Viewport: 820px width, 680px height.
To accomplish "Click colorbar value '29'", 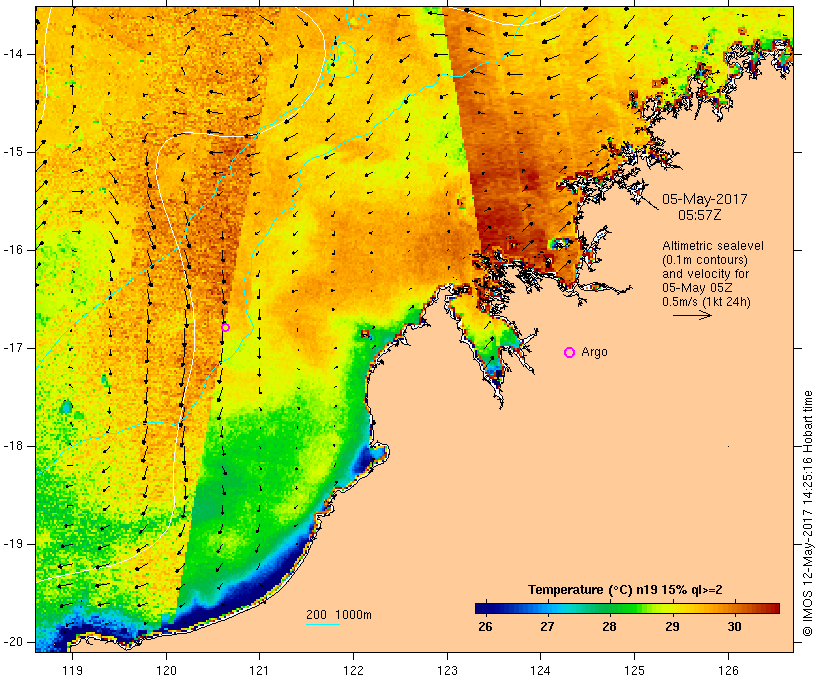I will coord(672,627).
